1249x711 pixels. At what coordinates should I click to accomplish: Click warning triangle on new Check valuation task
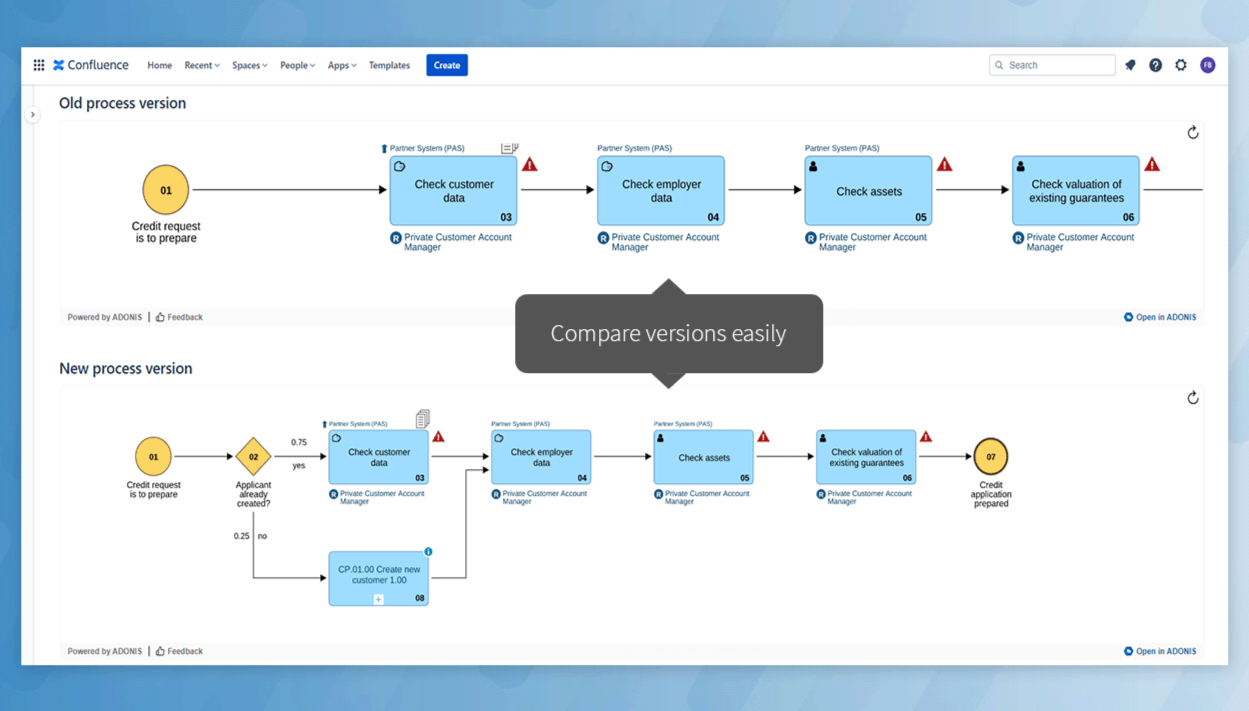[926, 437]
